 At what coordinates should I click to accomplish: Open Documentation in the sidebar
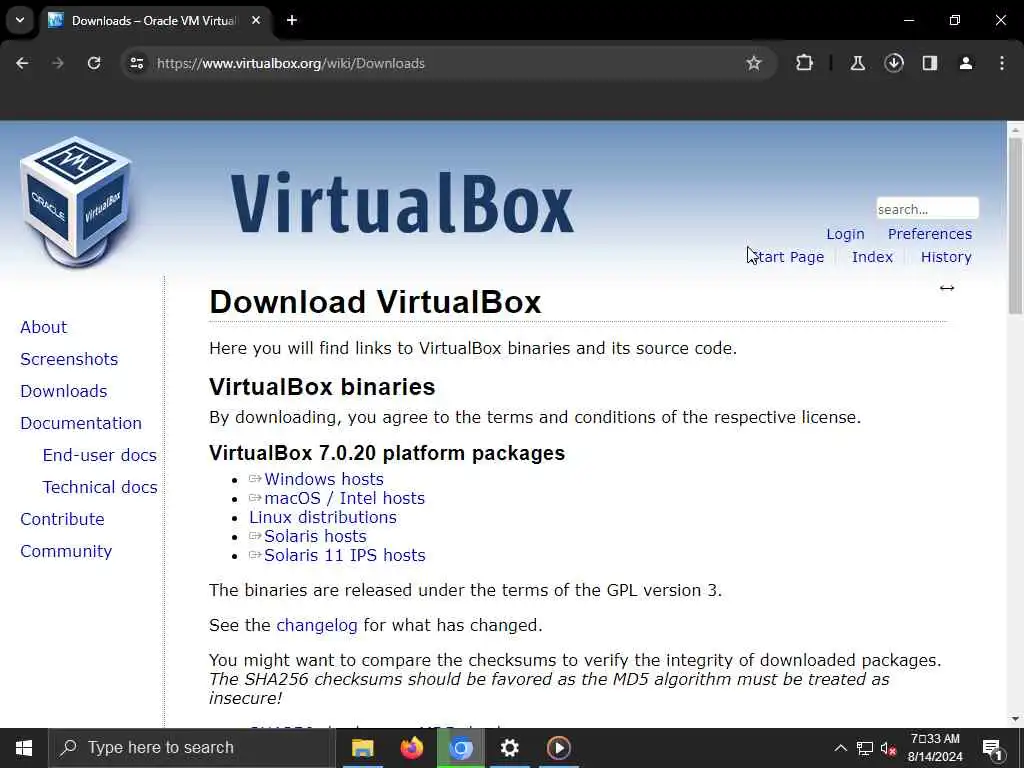pyautogui.click(x=81, y=423)
